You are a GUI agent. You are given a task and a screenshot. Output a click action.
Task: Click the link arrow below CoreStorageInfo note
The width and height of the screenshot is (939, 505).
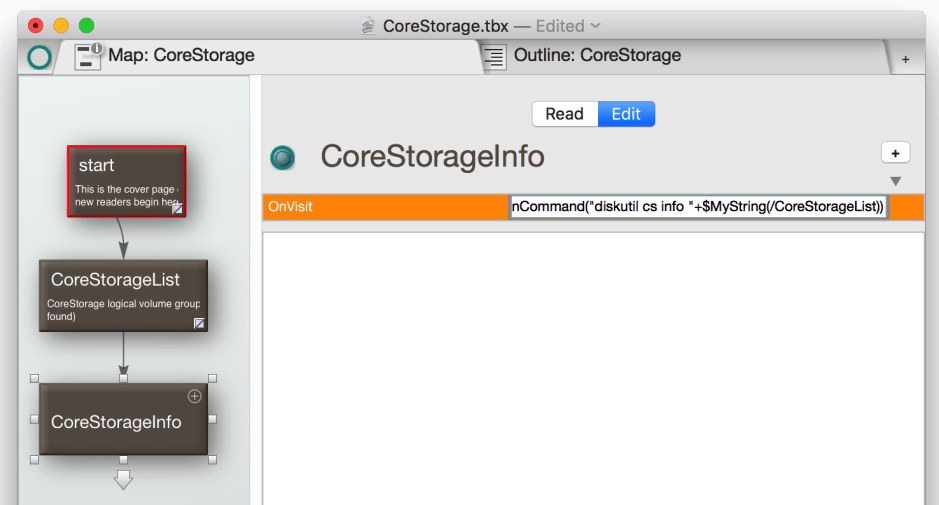point(123,480)
